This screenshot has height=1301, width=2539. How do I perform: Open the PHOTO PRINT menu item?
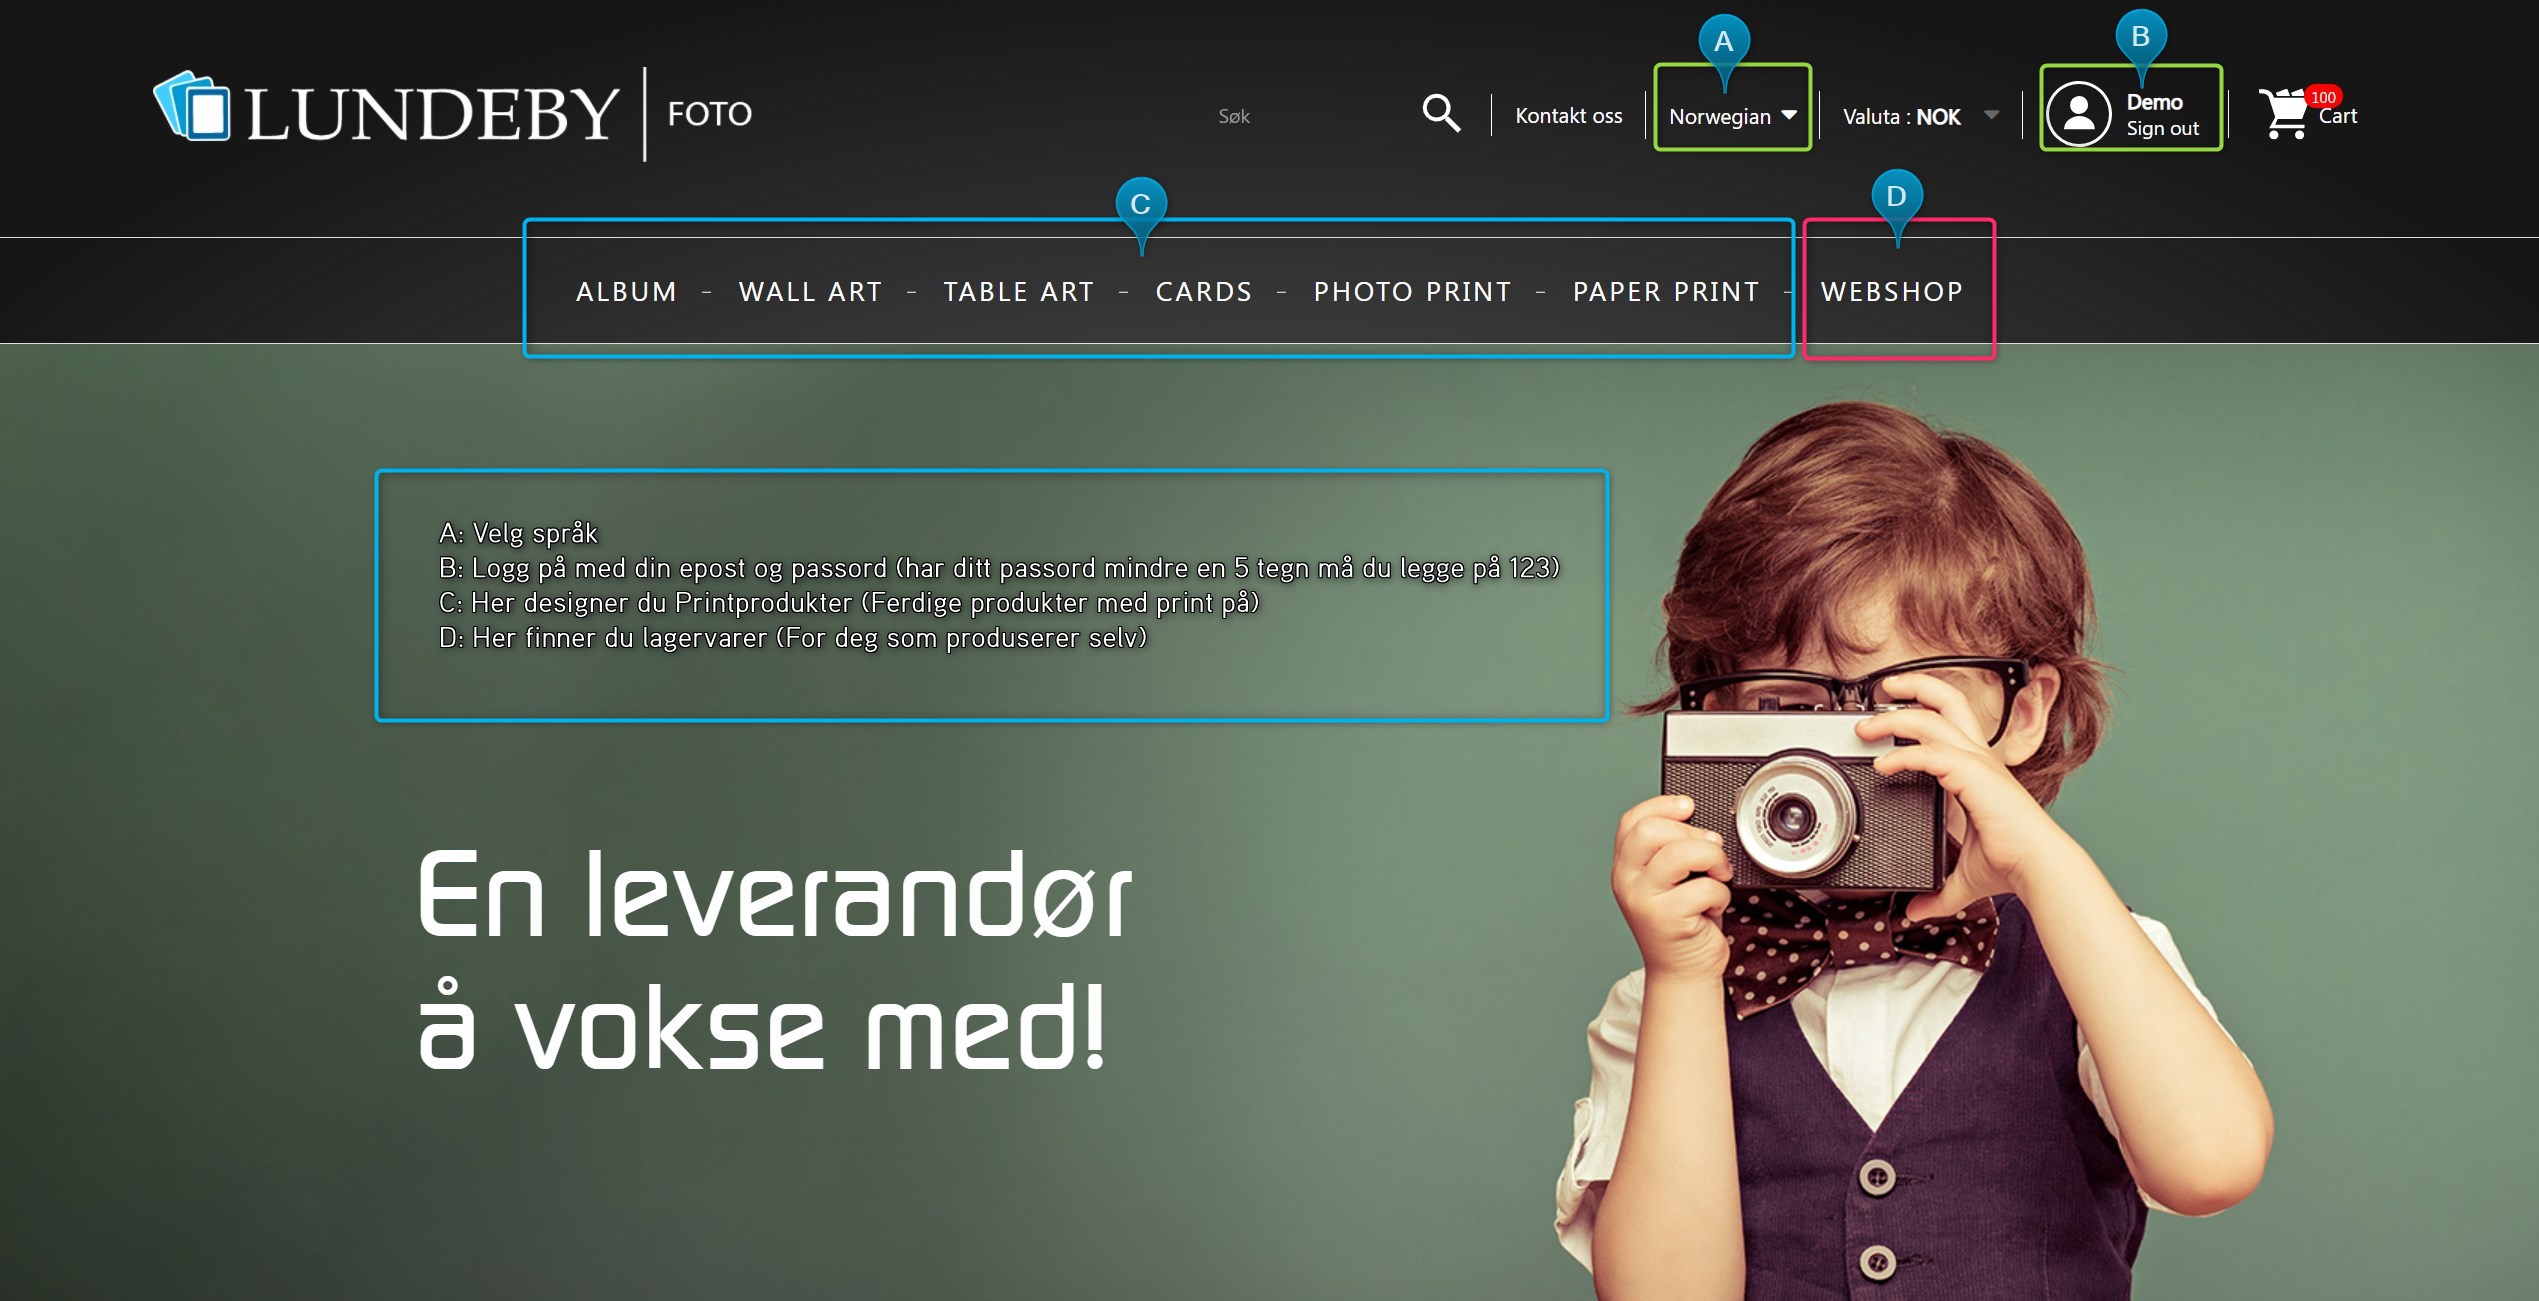(1411, 292)
